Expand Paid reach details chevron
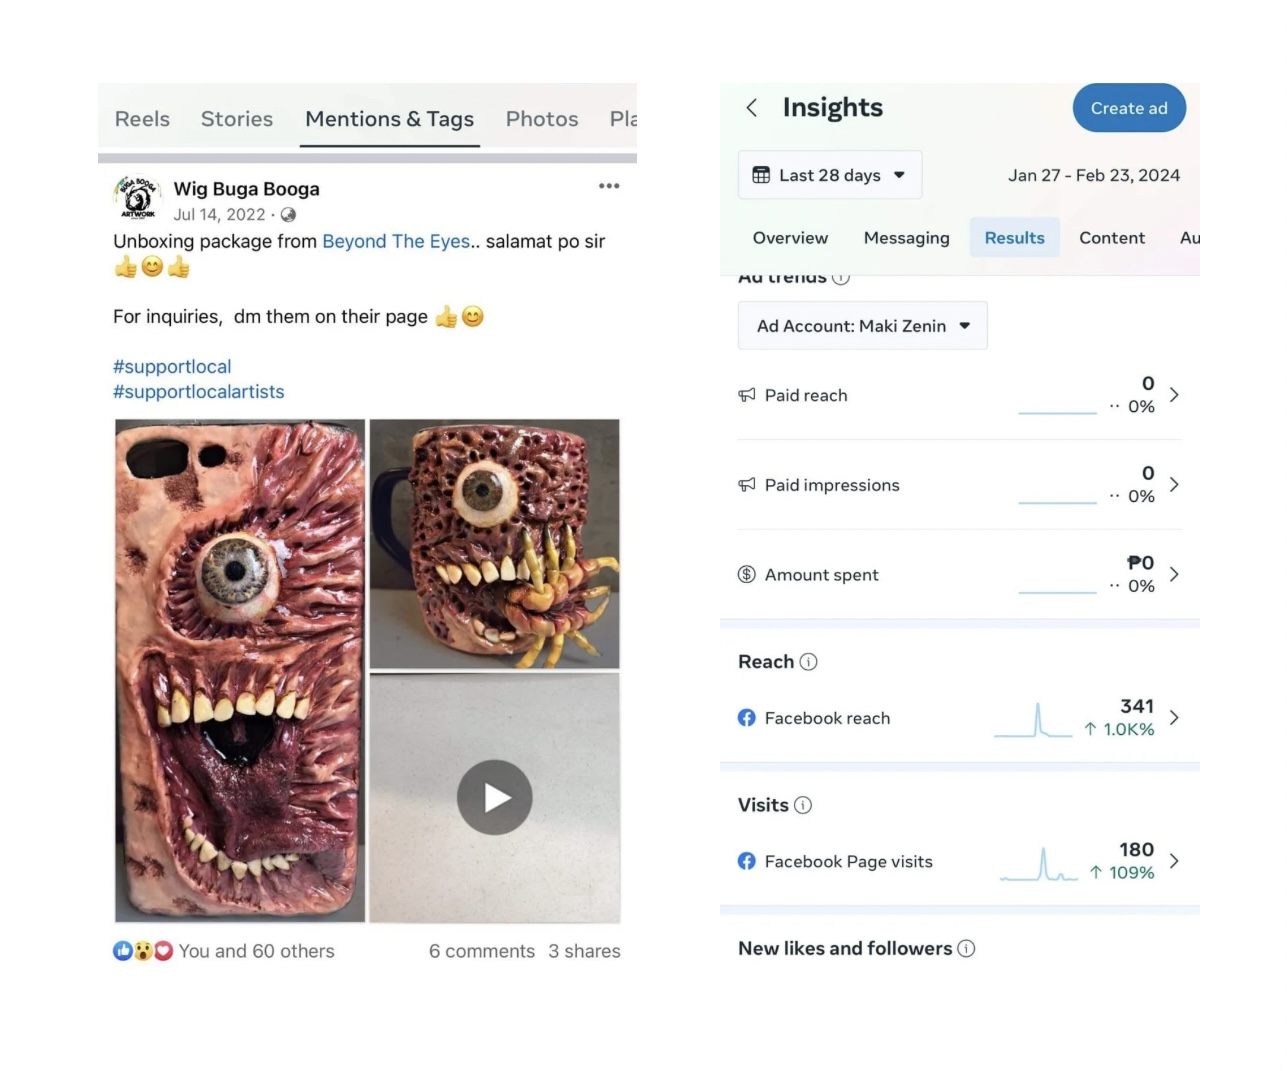The image size is (1287, 1071). (1174, 395)
